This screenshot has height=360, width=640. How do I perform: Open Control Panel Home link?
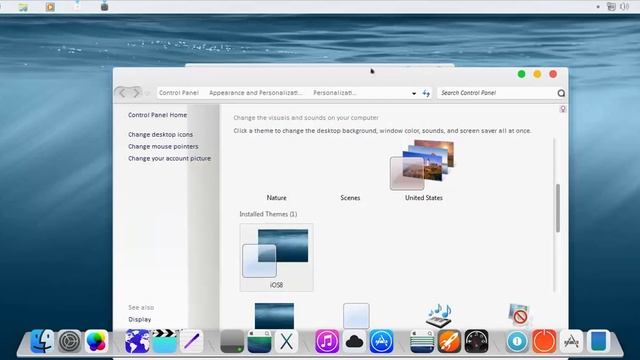[x=158, y=115]
